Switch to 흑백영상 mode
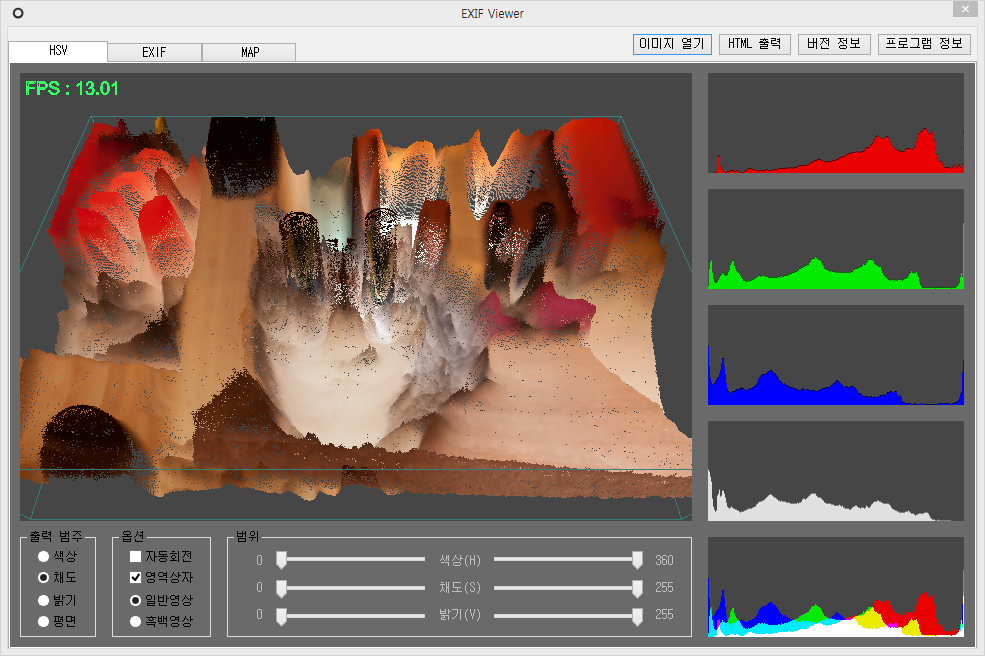This screenshot has height=656, width=985. pos(136,621)
